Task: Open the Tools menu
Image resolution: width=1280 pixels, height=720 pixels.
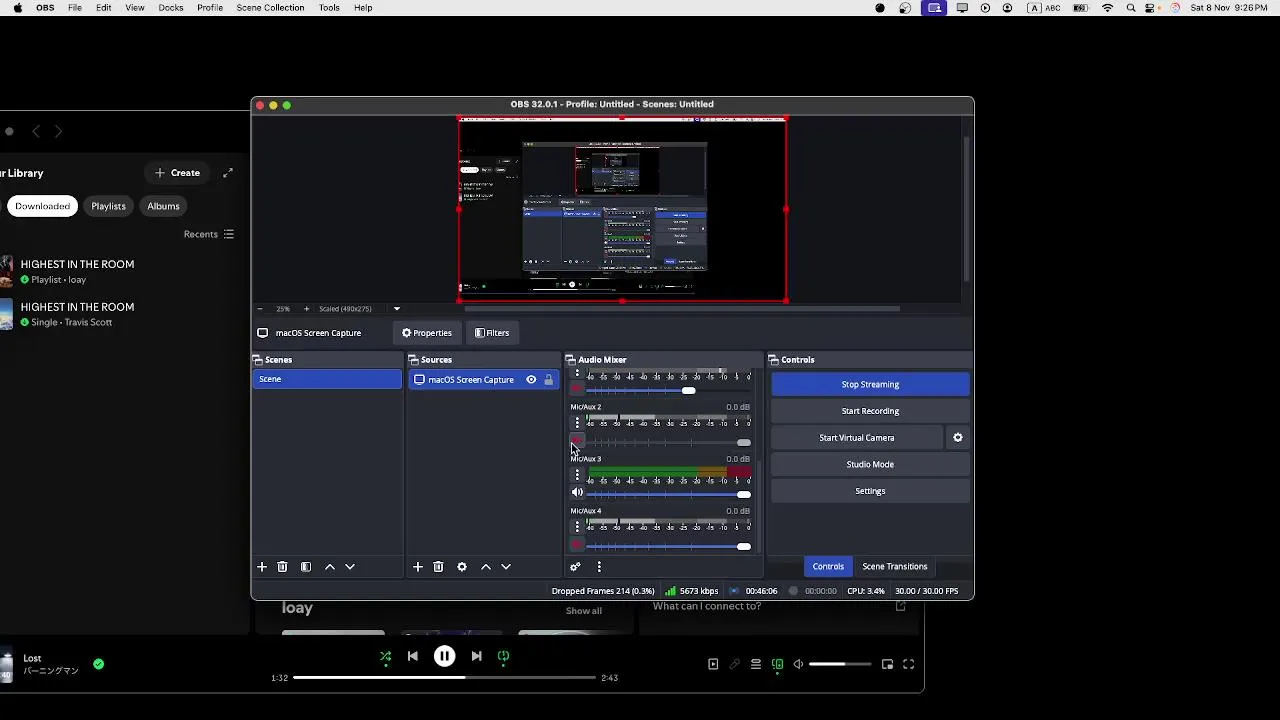Action: [x=329, y=8]
